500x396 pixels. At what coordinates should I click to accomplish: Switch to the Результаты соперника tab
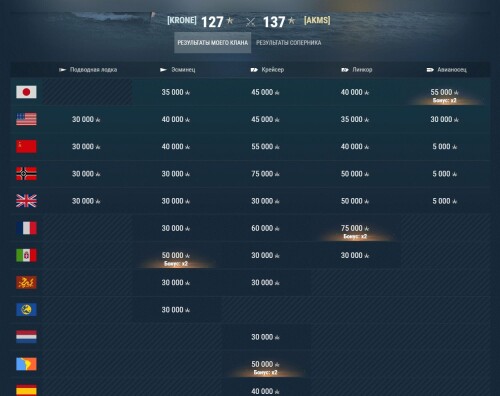coord(289,43)
